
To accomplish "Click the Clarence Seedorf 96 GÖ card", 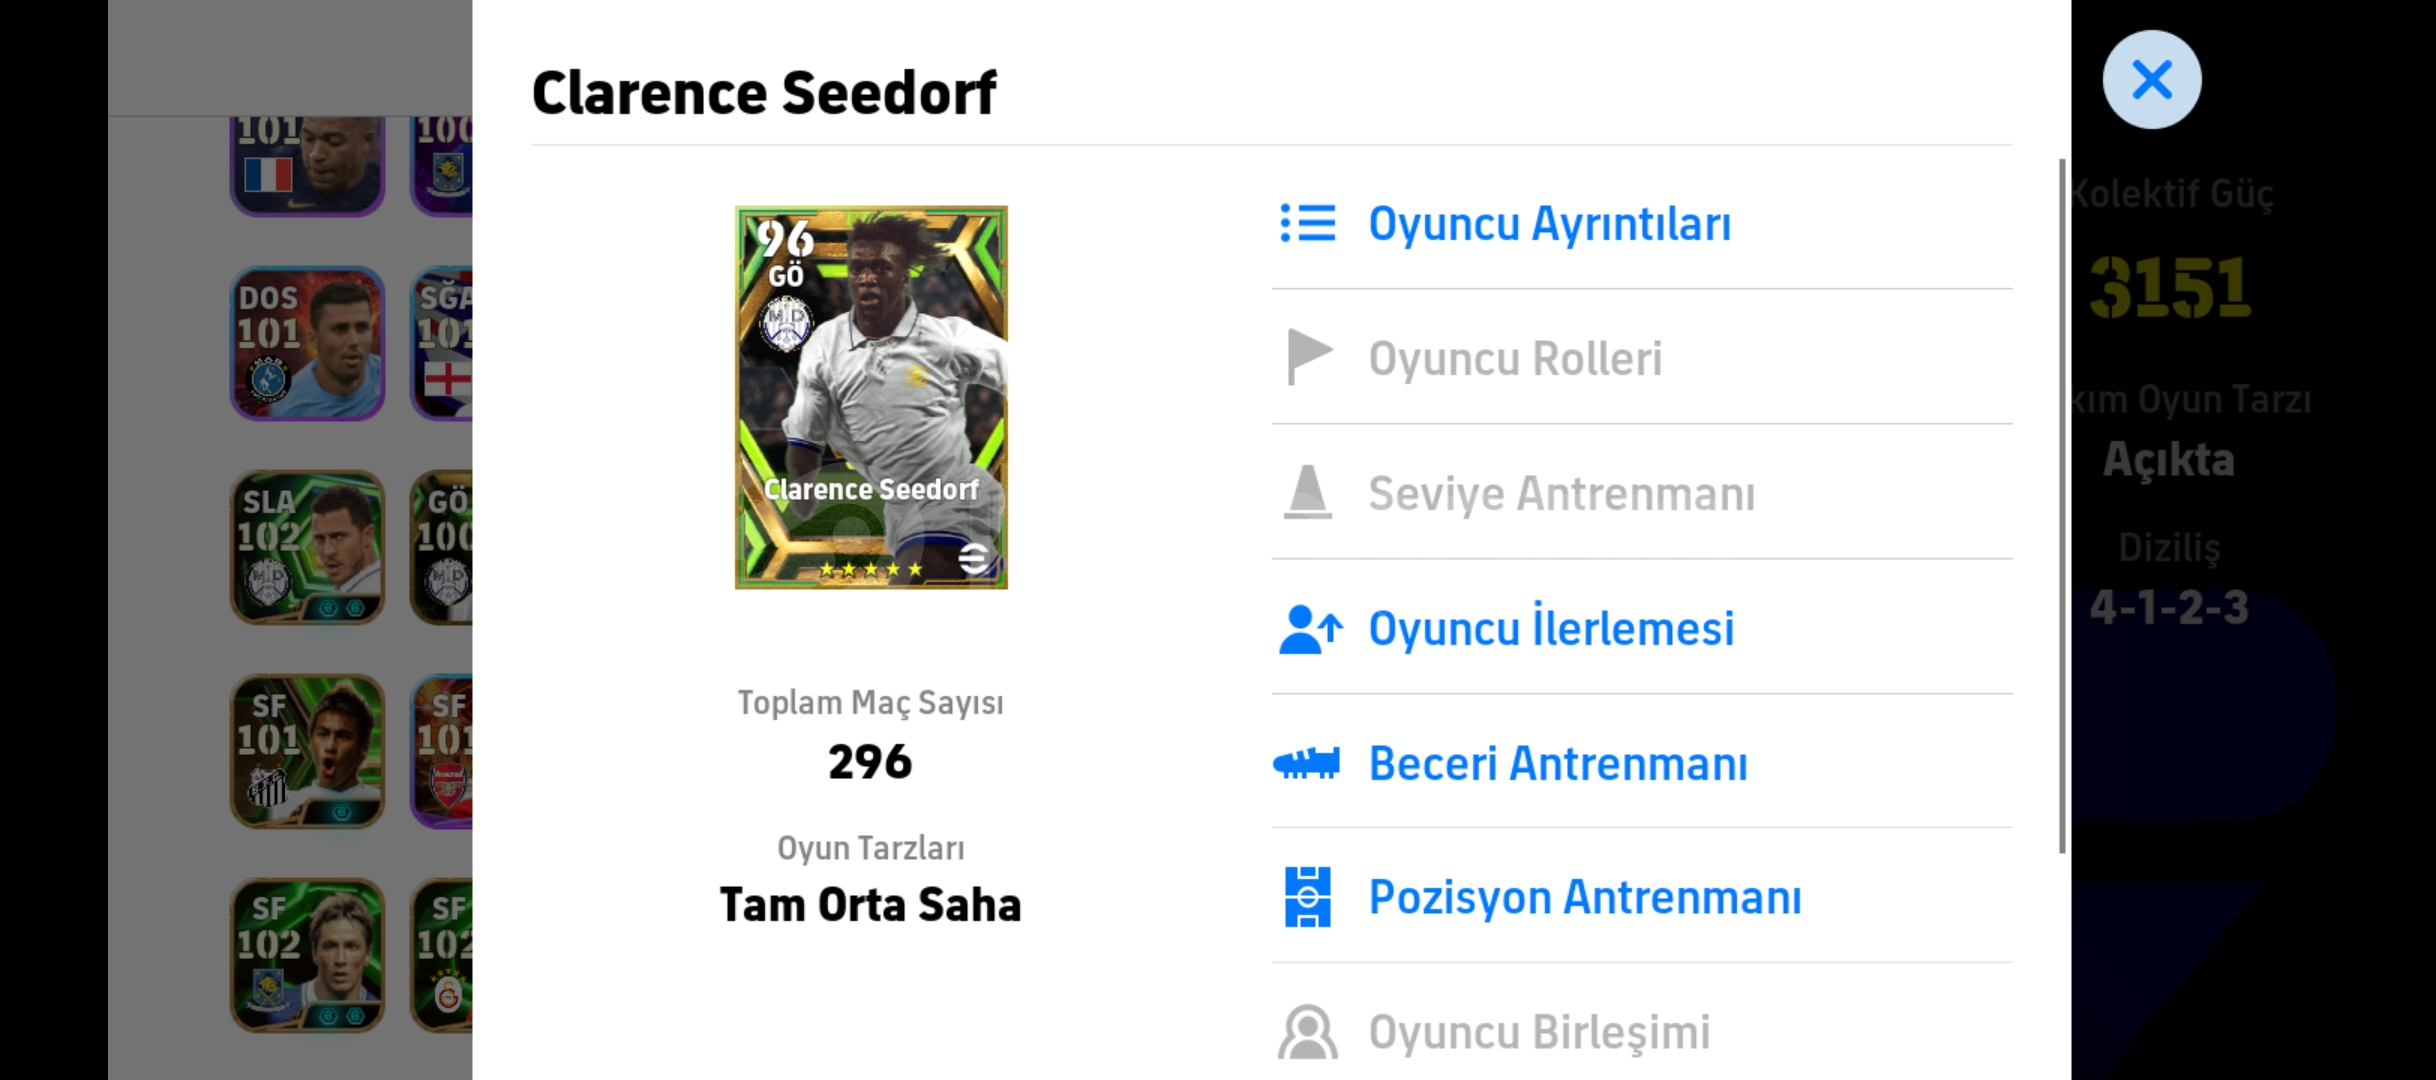I will [x=871, y=397].
